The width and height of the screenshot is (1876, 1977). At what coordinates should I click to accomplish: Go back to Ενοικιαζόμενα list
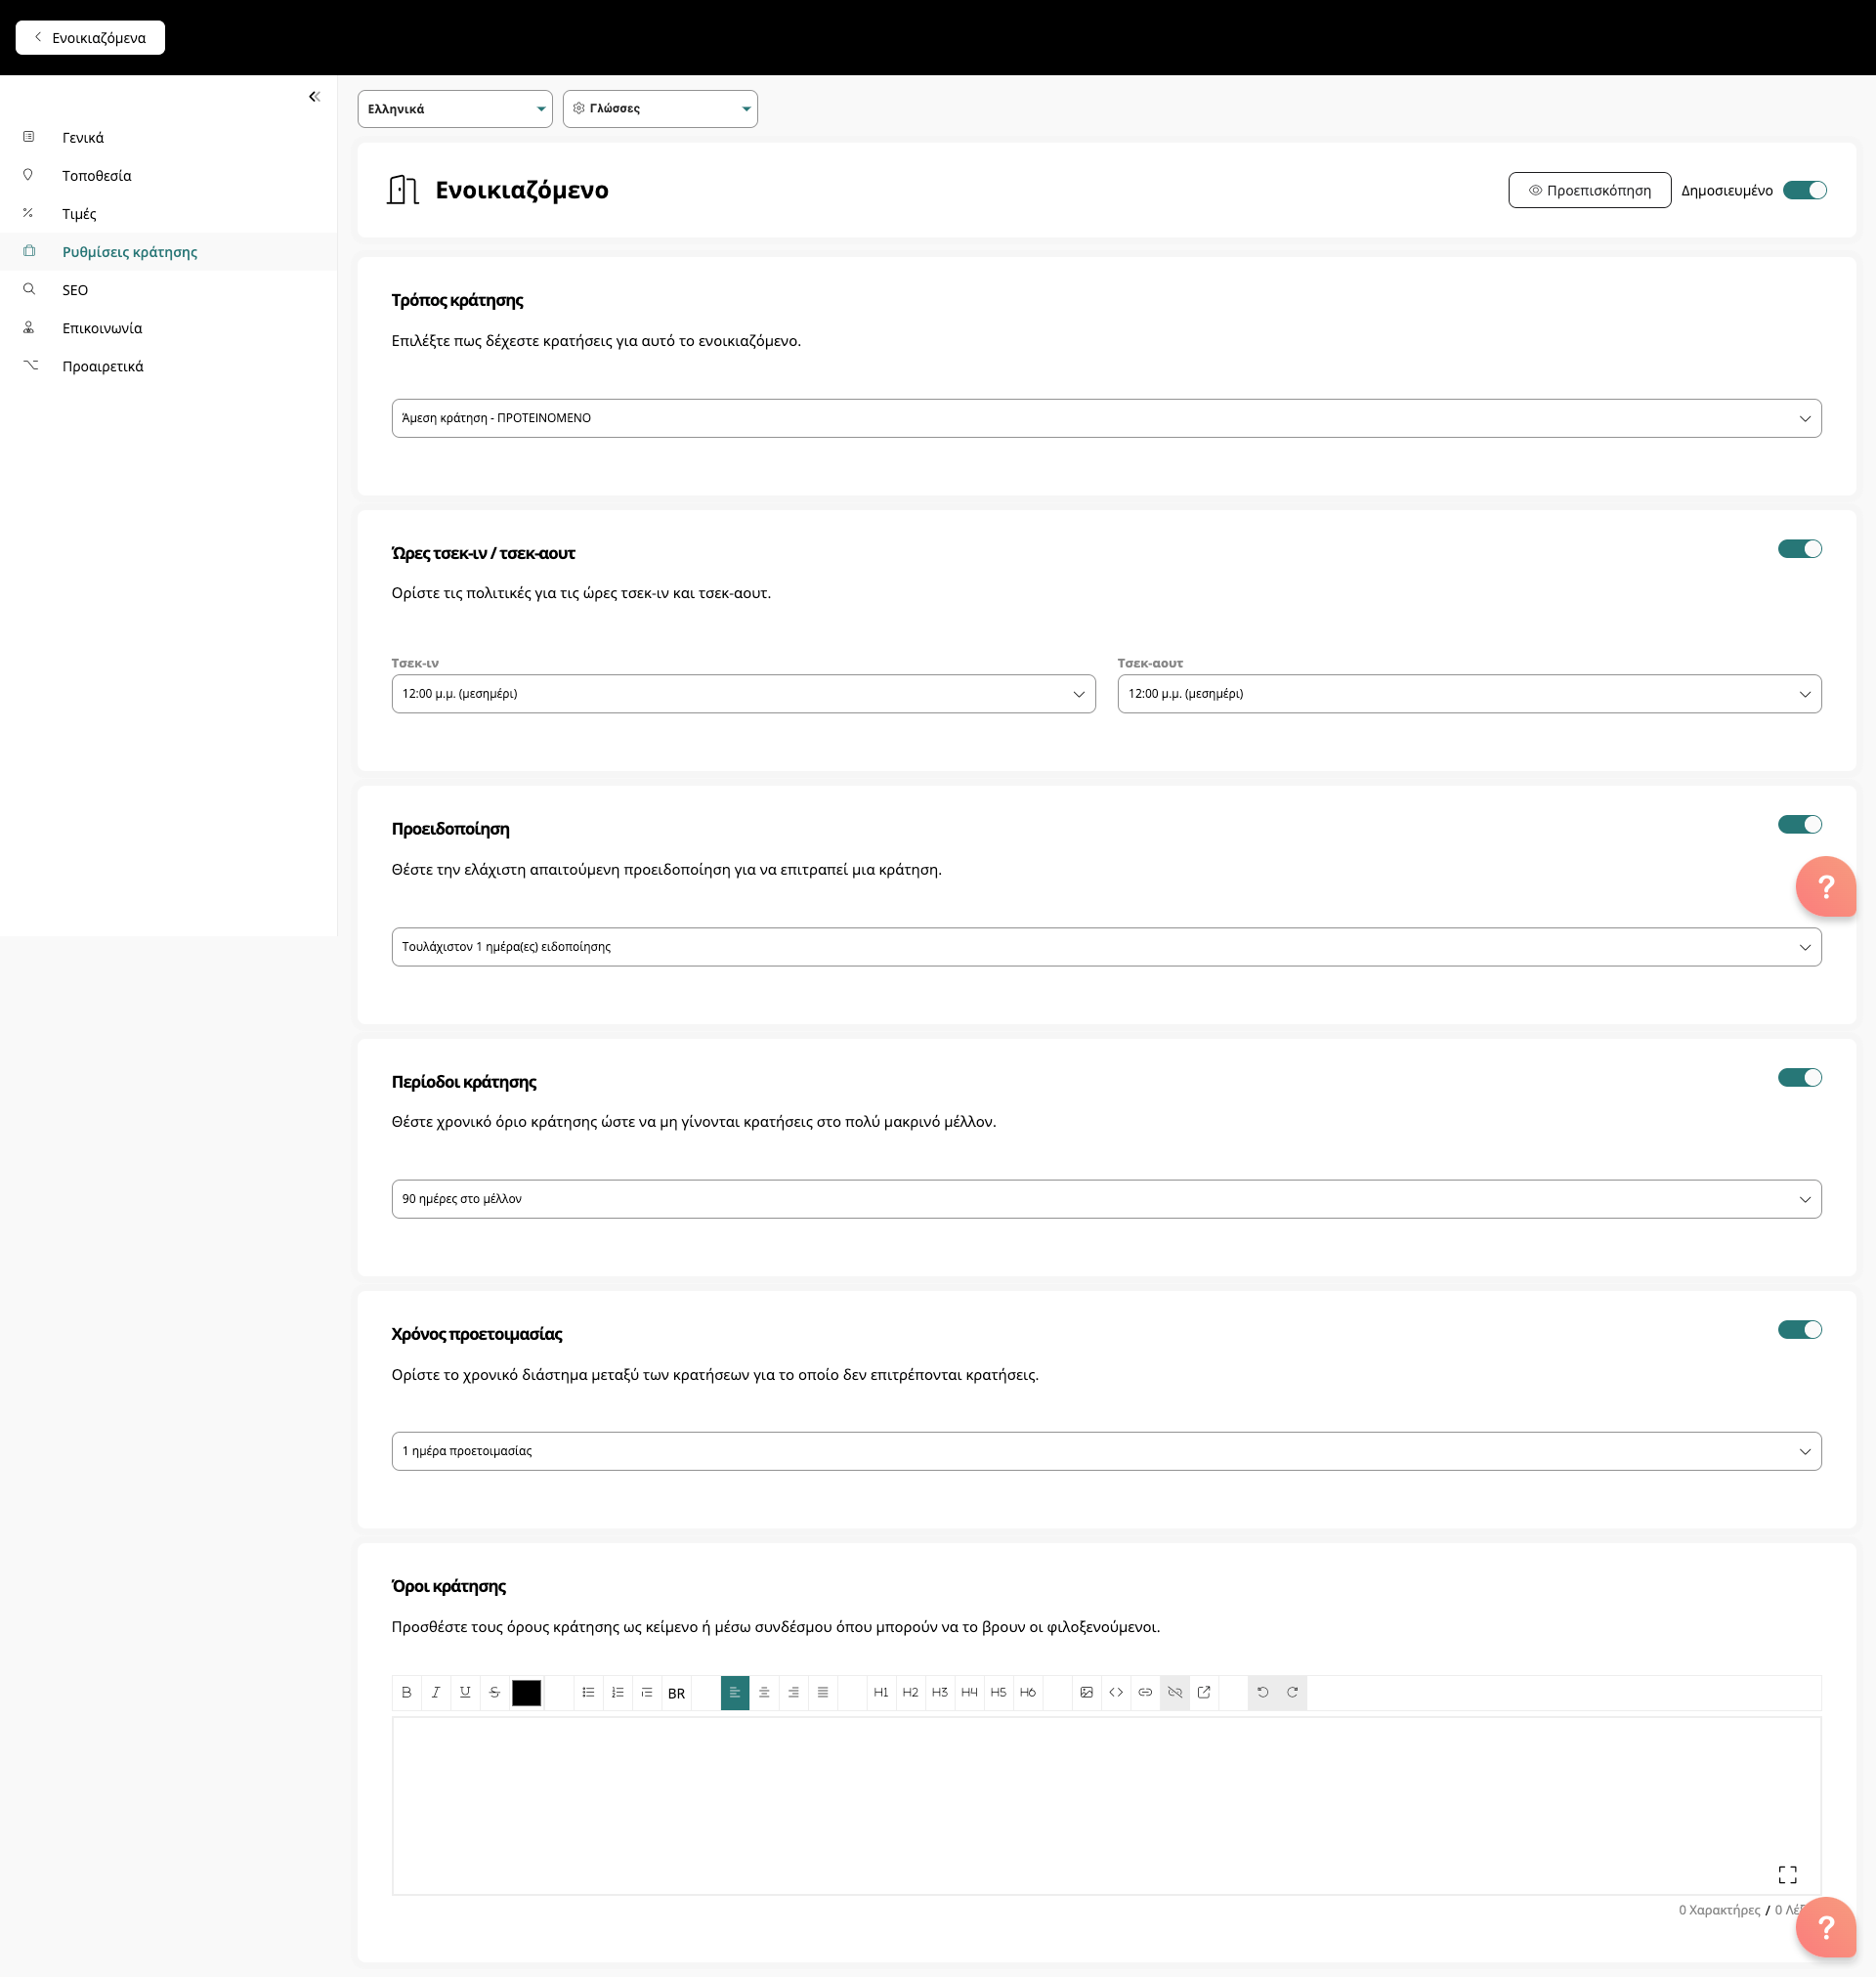[90, 38]
